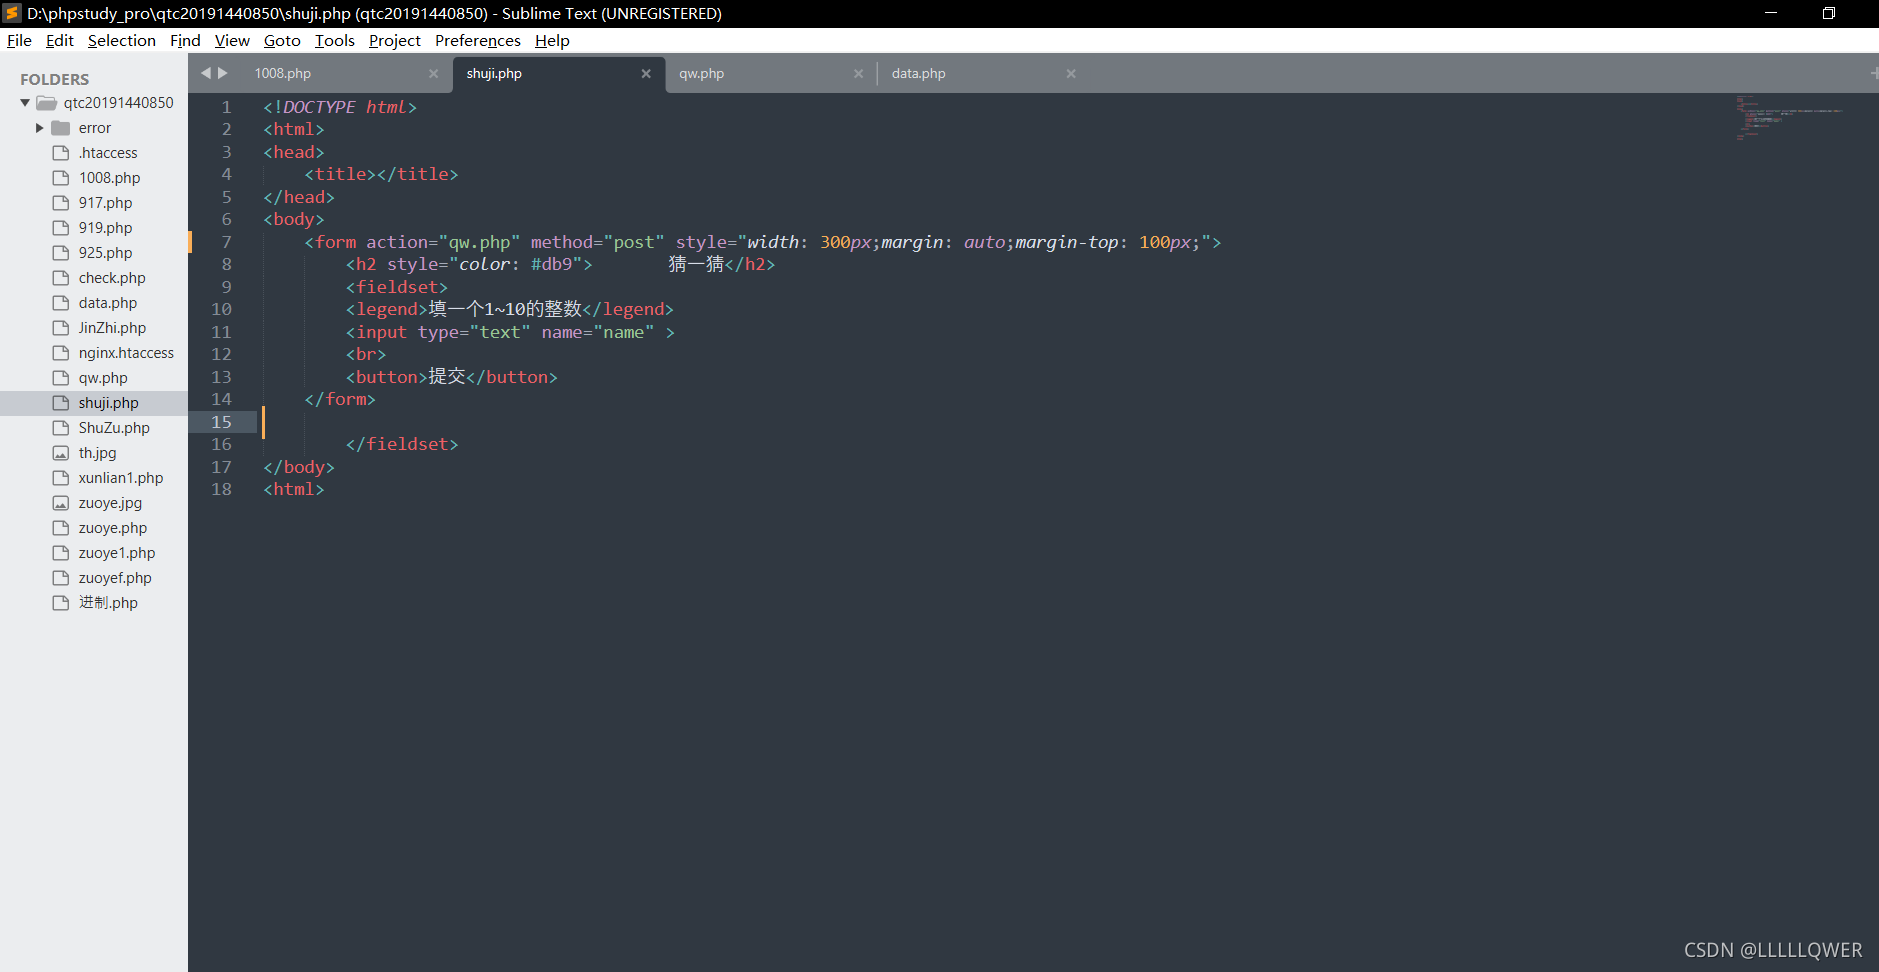Open zuoye.jpg image file
Screen dimensions: 1879x972
[x=110, y=502]
